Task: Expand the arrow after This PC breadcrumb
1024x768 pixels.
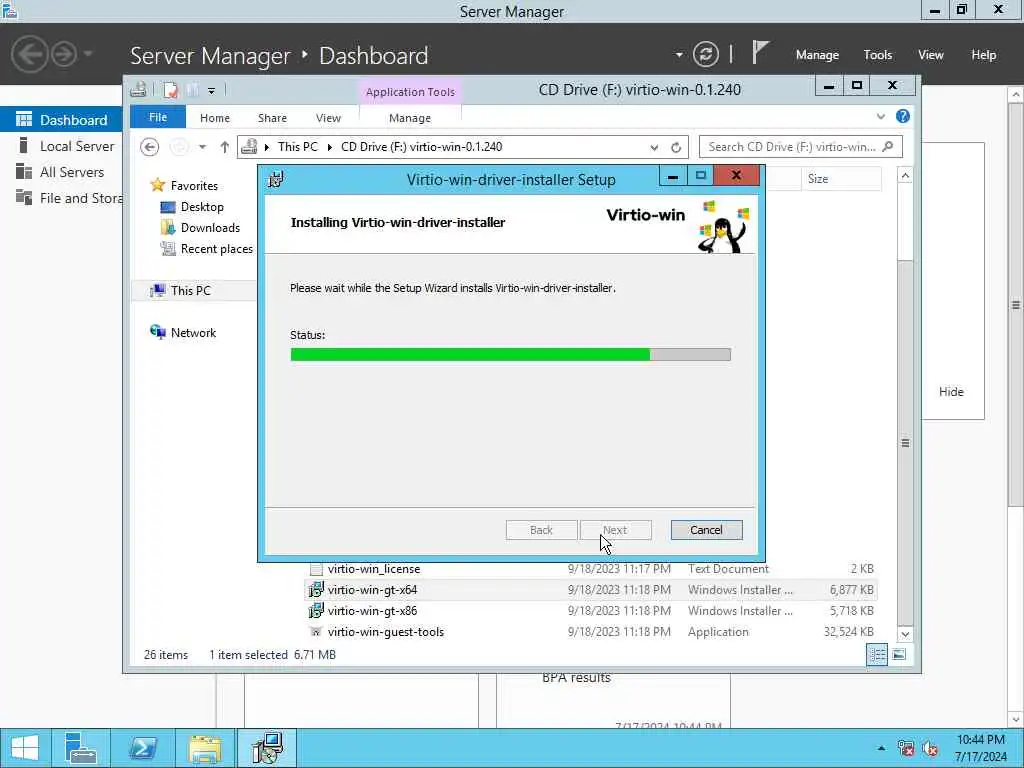Action: 329,147
